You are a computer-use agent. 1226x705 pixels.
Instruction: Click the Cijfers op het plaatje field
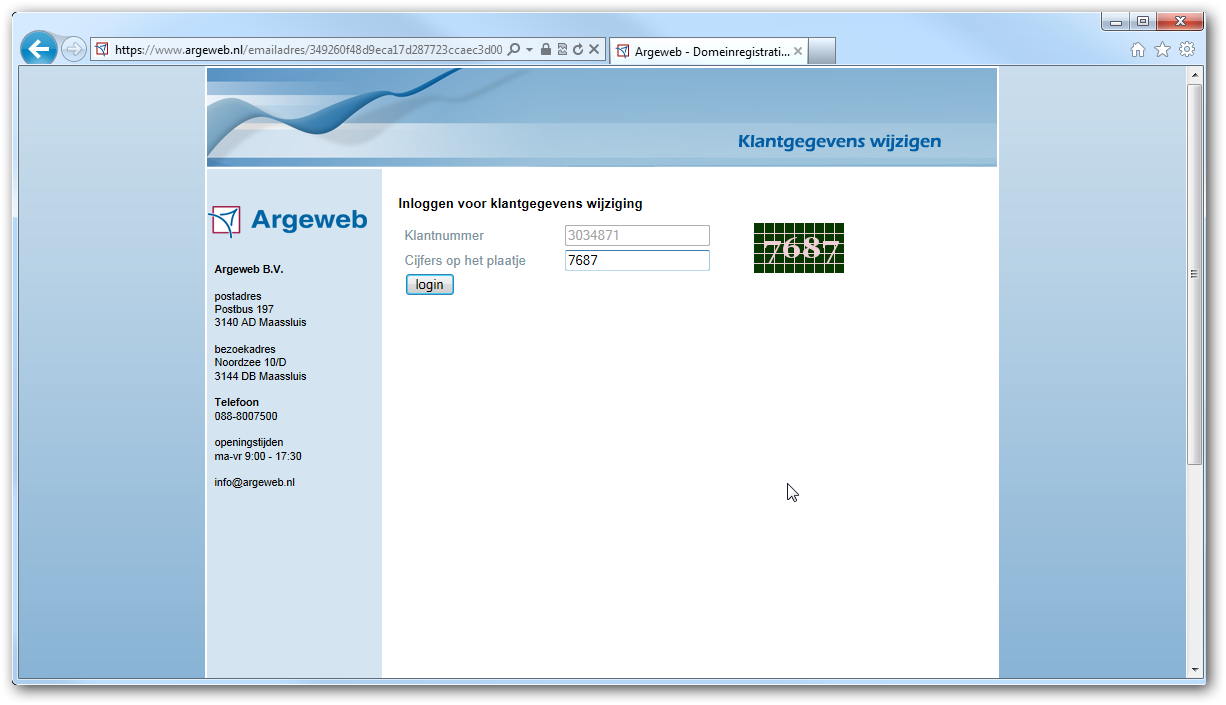[637, 261]
